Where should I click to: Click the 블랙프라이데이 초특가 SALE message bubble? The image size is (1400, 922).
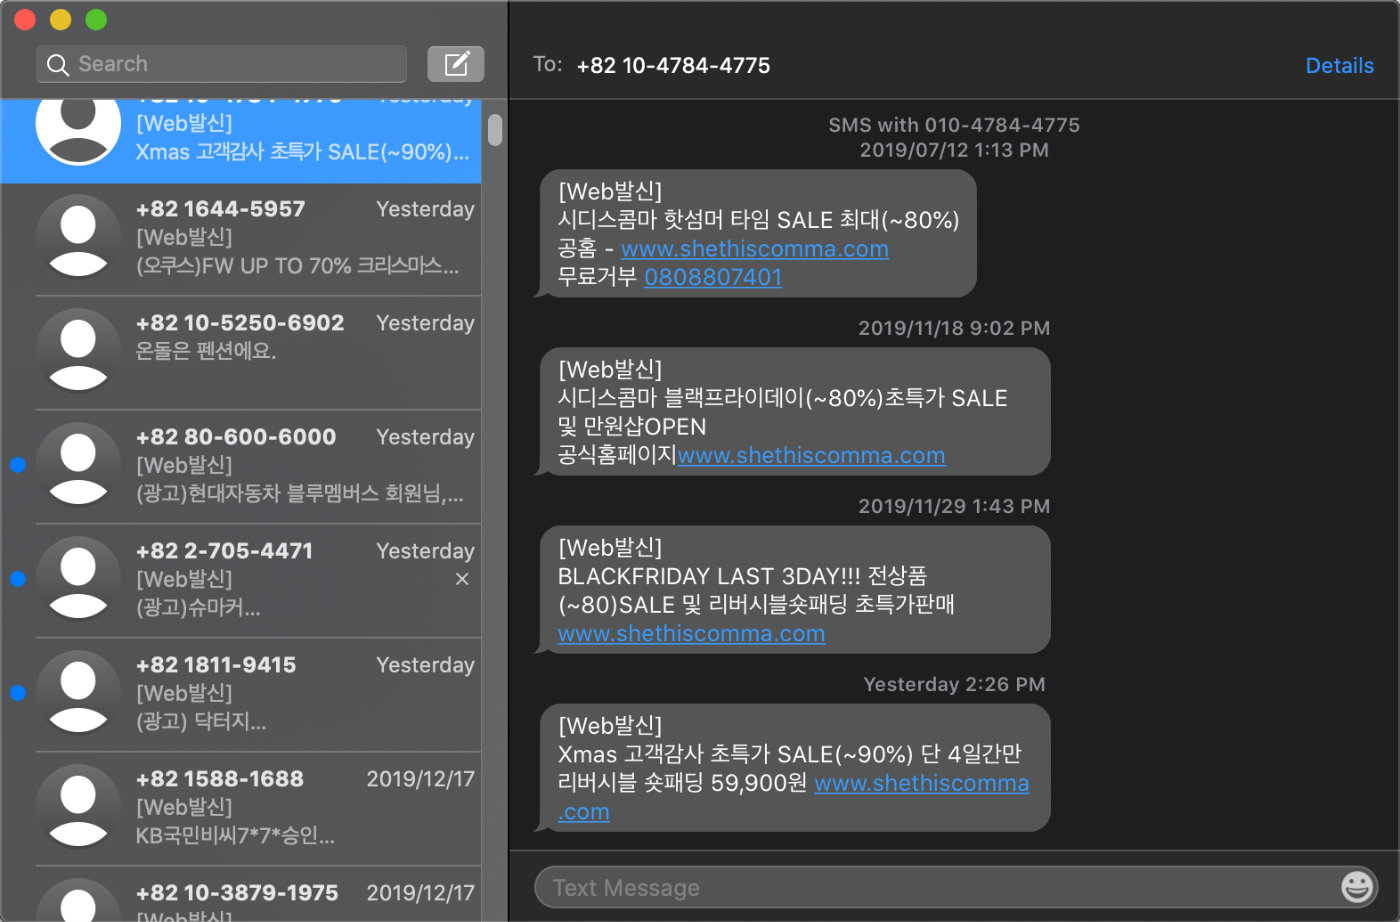794,411
